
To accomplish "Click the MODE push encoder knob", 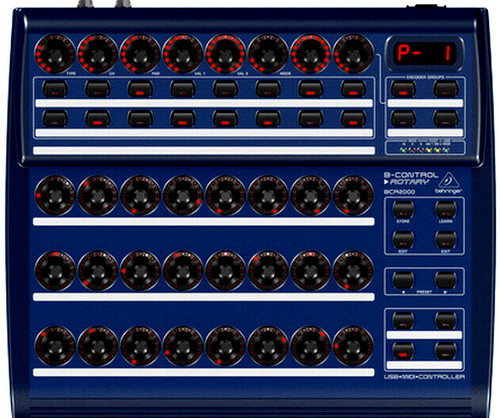I will (268, 54).
